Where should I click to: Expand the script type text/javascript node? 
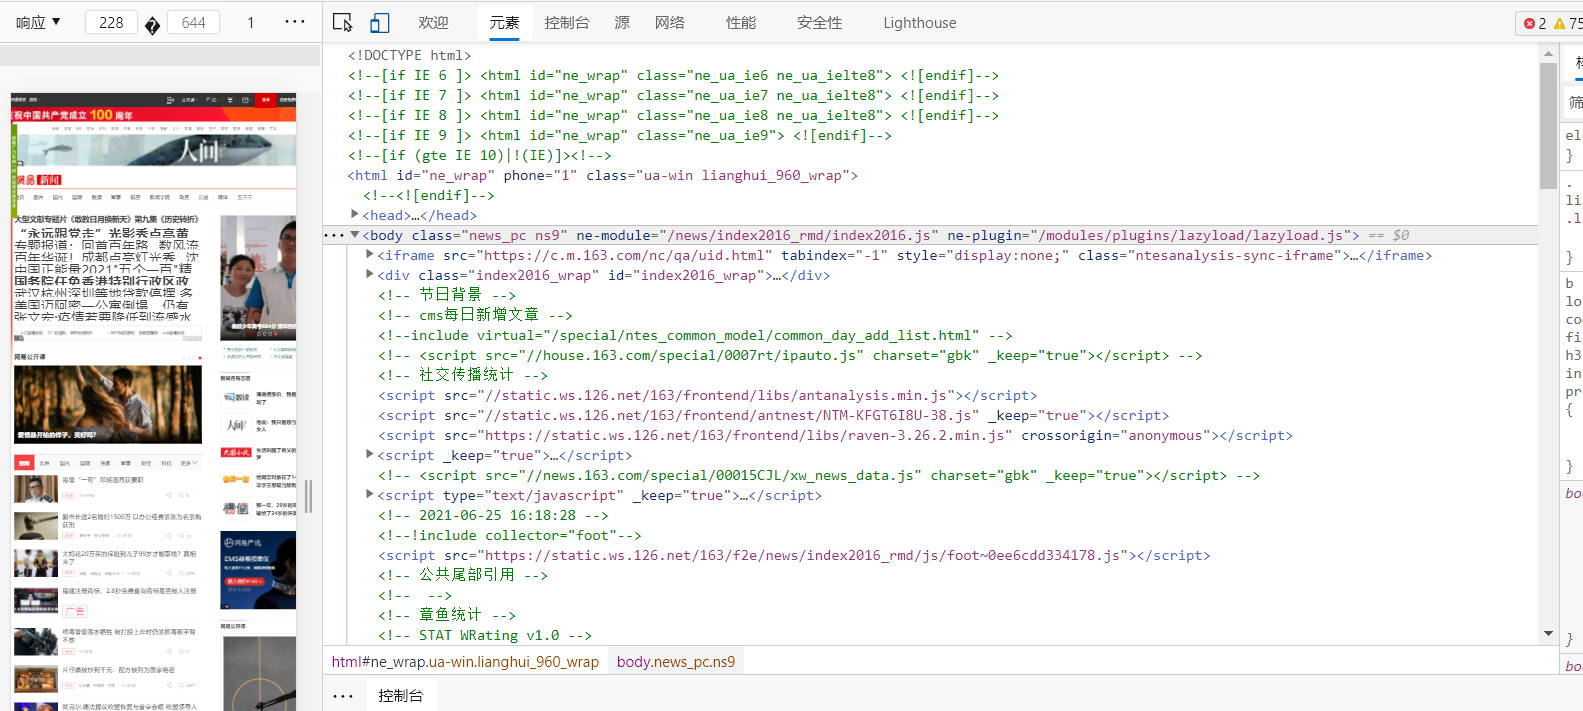(x=370, y=494)
